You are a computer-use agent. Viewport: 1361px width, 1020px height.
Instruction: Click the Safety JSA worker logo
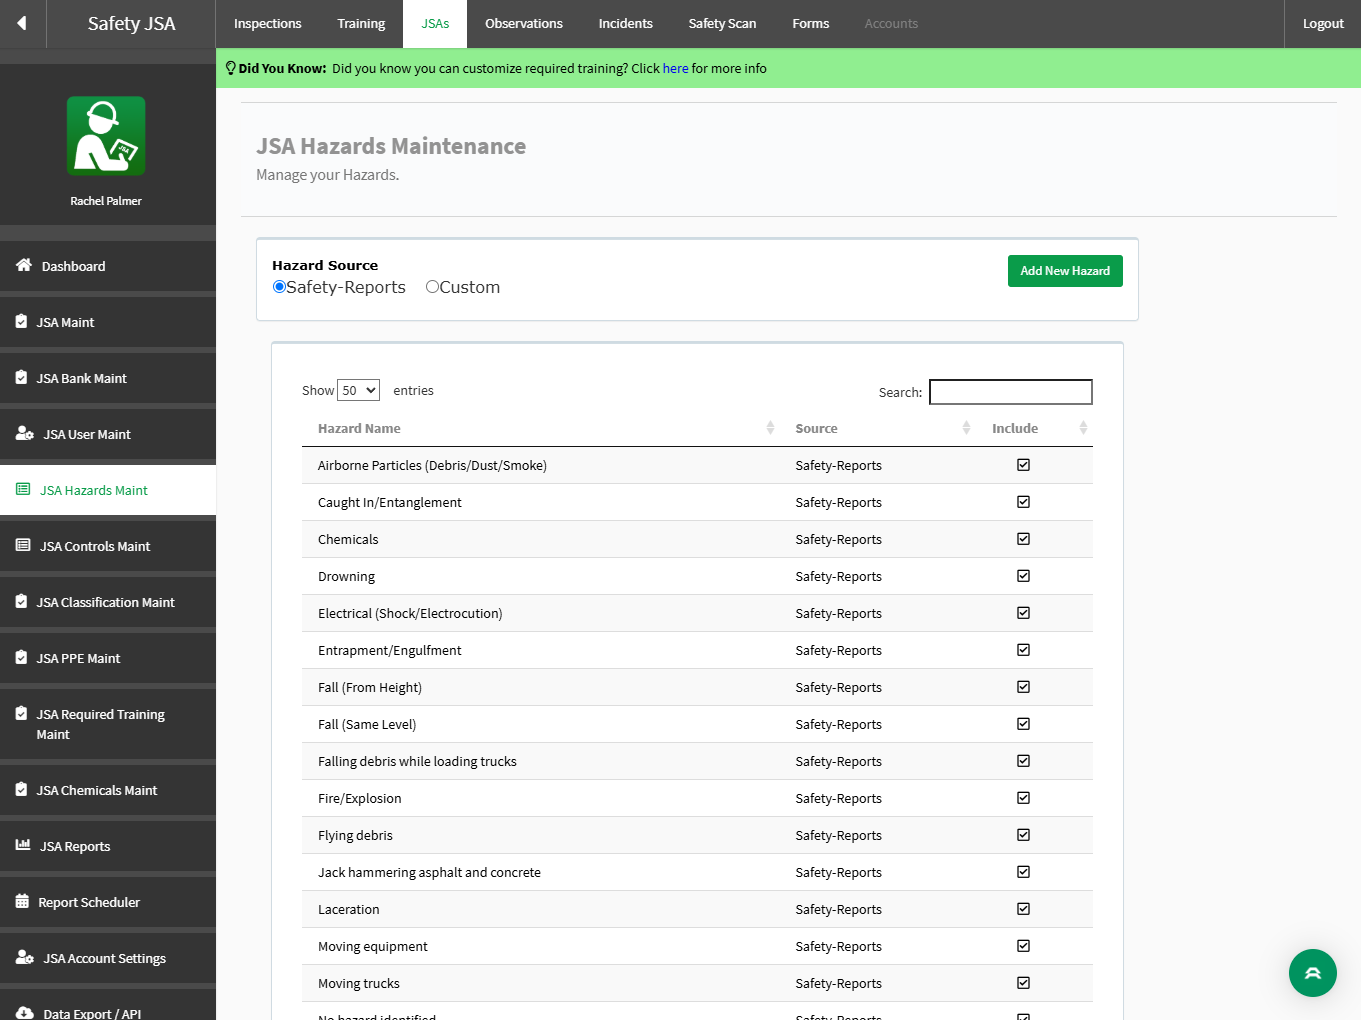(106, 136)
